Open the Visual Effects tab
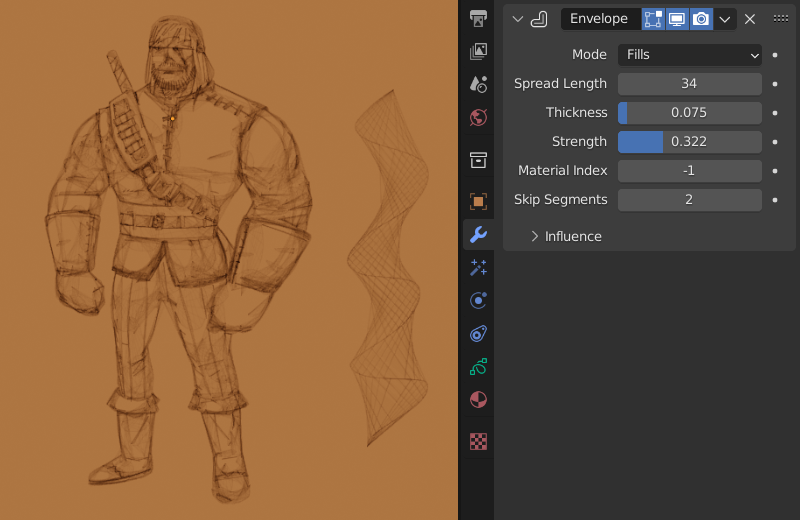 click(x=478, y=267)
